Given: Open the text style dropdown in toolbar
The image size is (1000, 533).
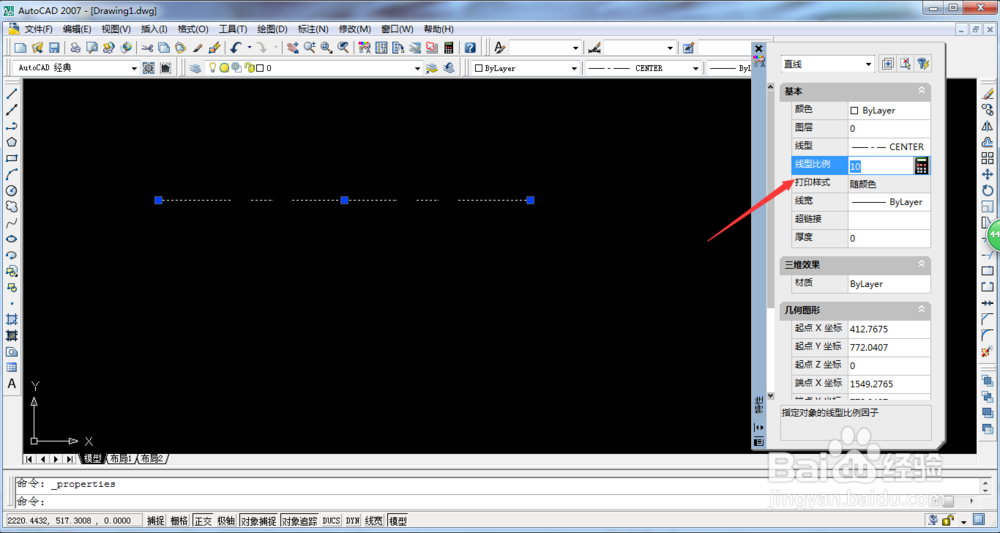Looking at the screenshot, I should pos(575,48).
